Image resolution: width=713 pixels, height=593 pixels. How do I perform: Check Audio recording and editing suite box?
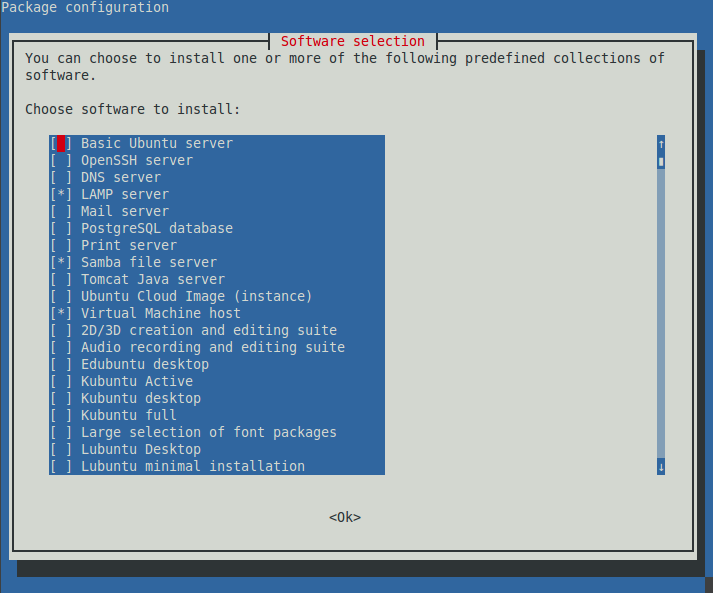[61, 347]
